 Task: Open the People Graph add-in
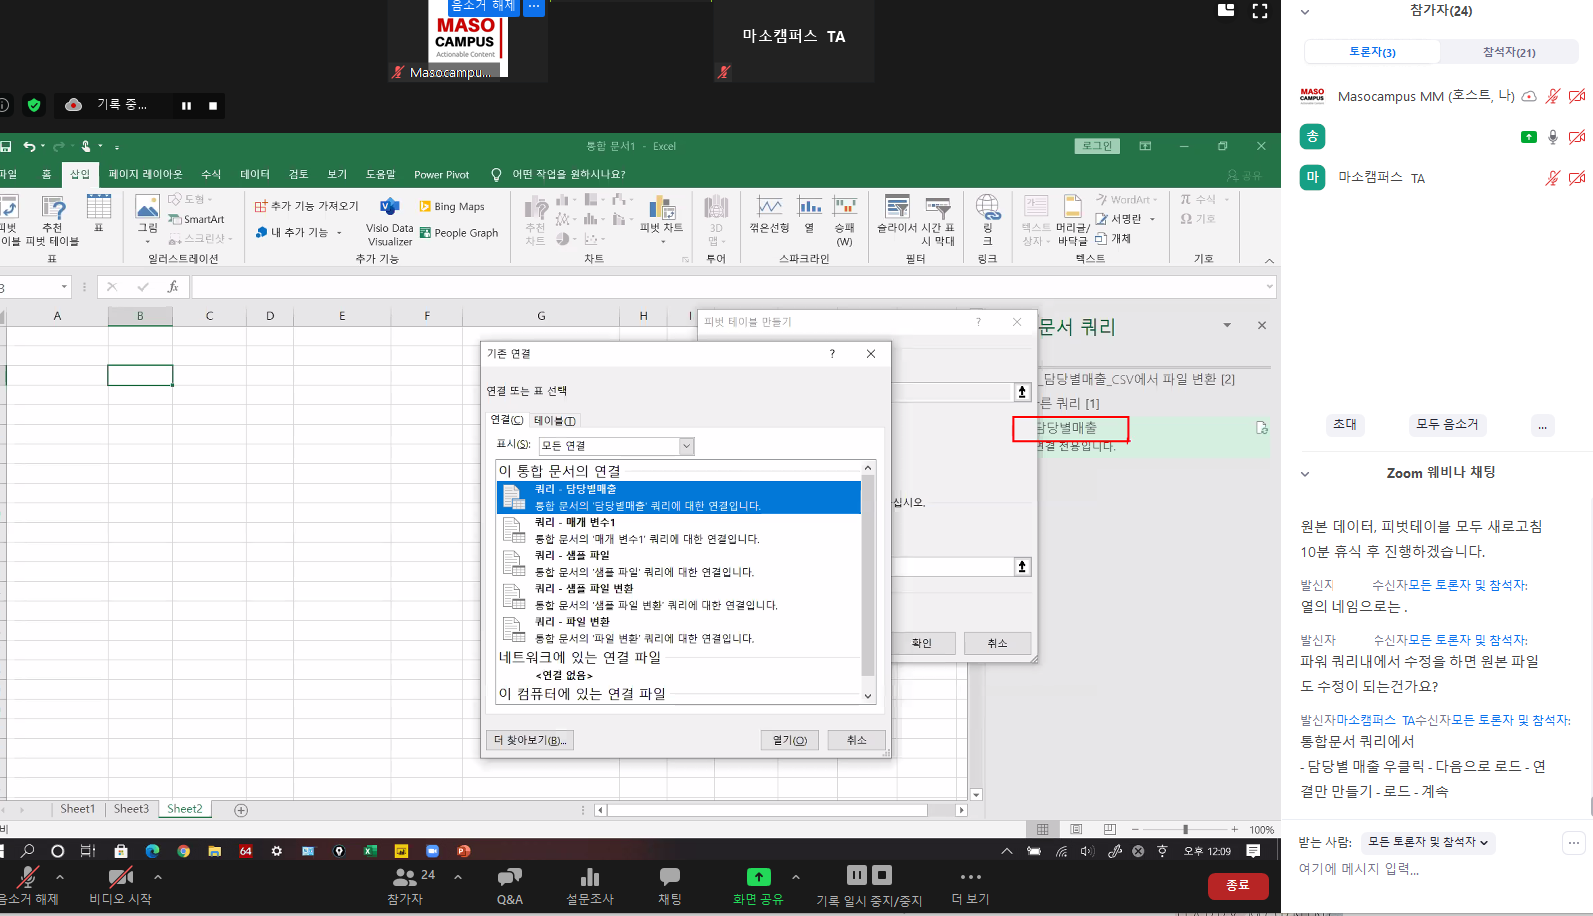click(425, 233)
